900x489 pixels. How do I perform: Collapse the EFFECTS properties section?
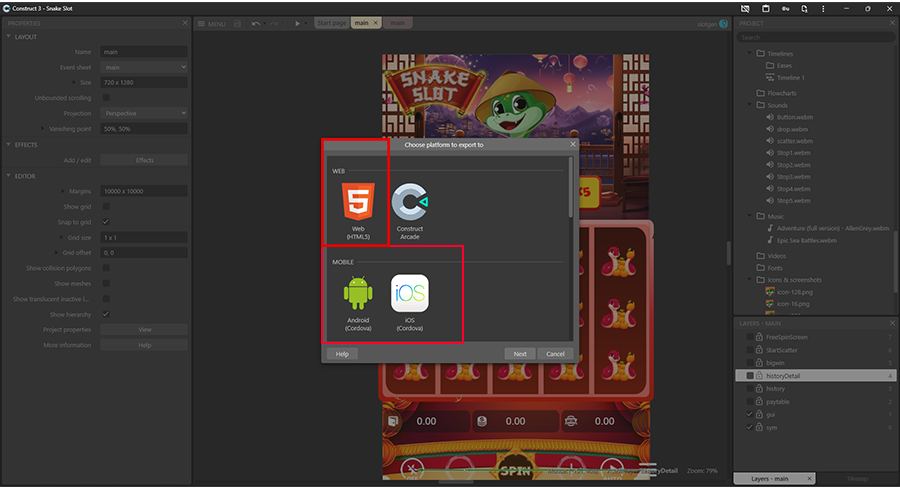[9, 144]
